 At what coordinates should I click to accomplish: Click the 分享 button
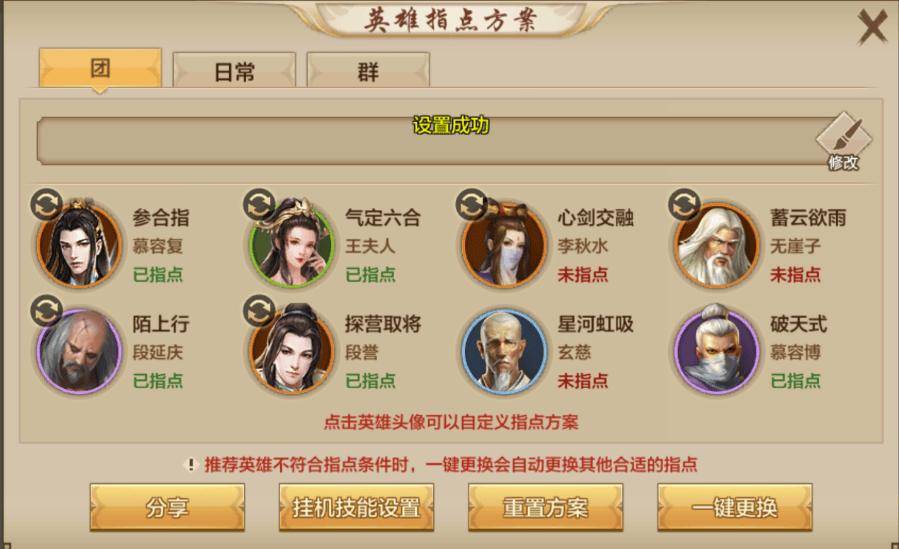pyautogui.click(x=167, y=507)
